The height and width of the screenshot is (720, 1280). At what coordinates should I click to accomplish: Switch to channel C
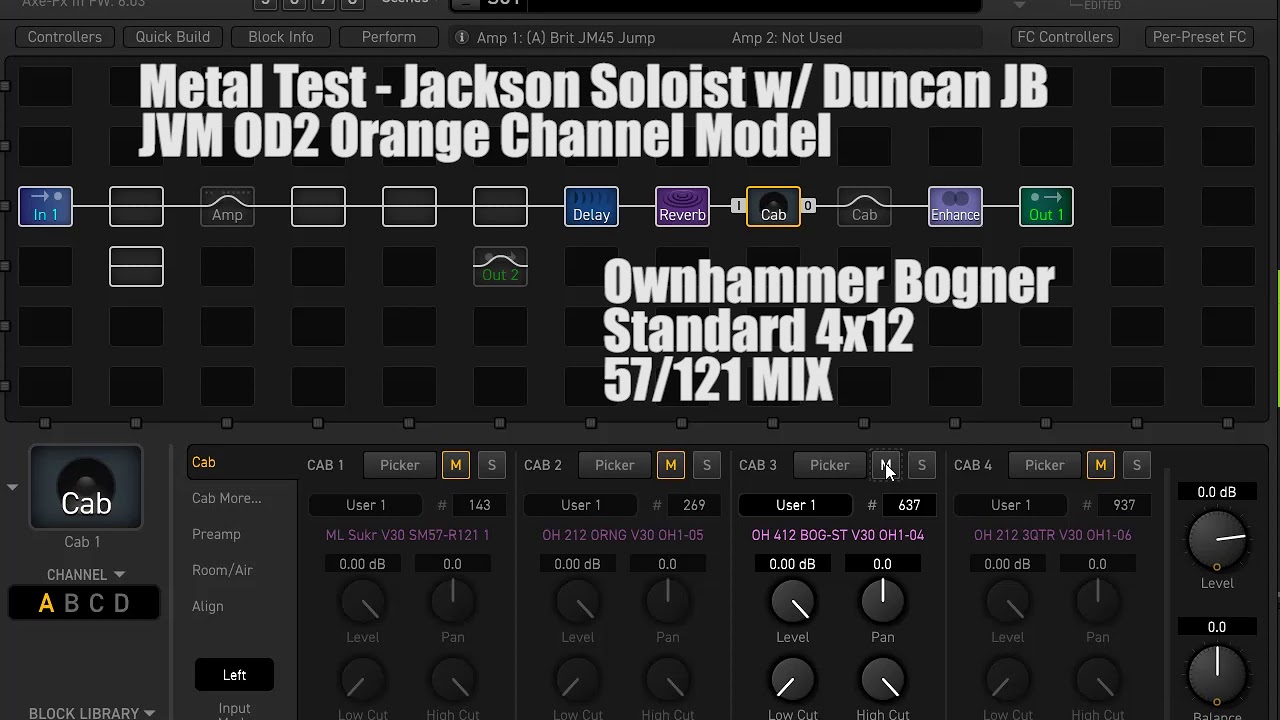click(96, 603)
